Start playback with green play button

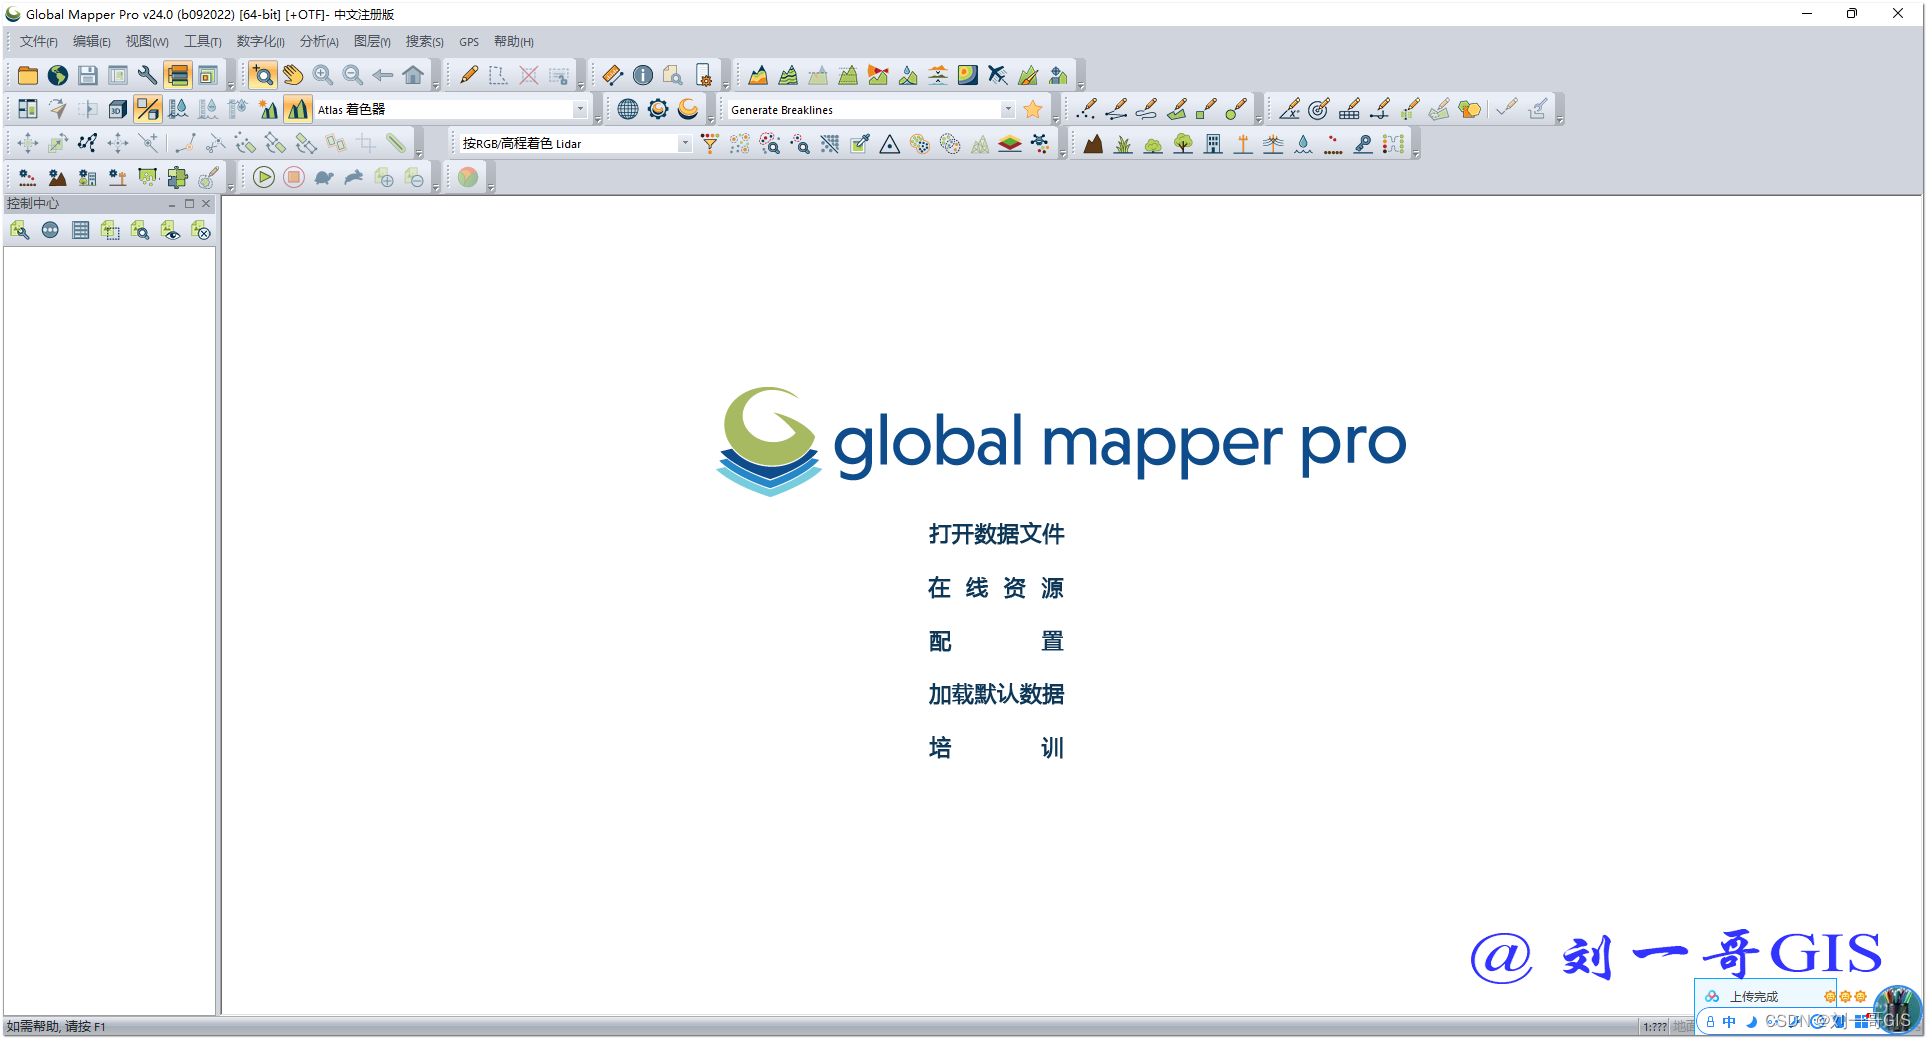pos(264,178)
